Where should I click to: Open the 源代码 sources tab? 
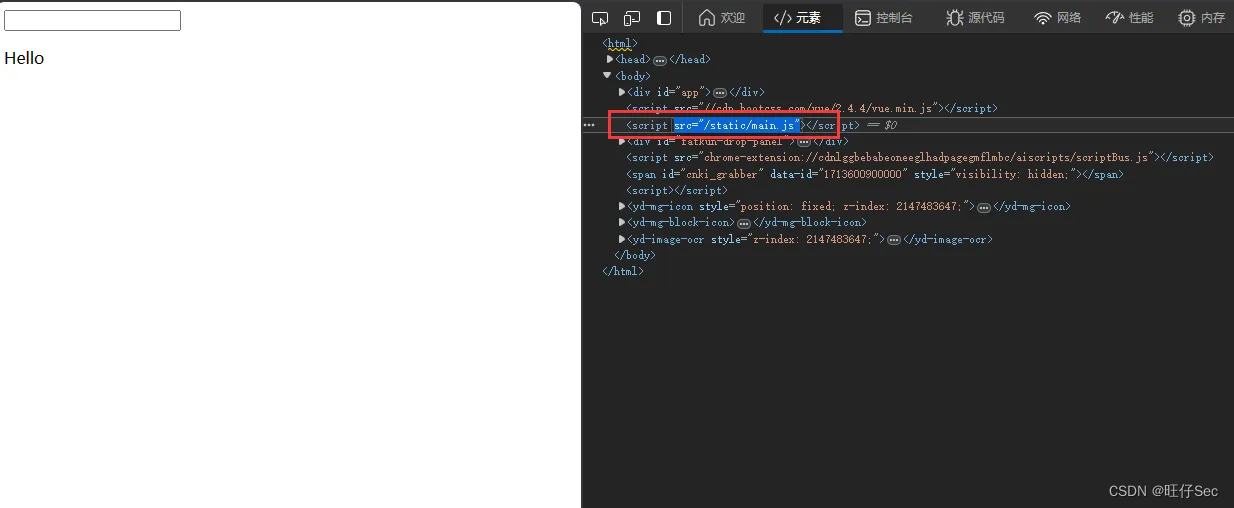975,18
